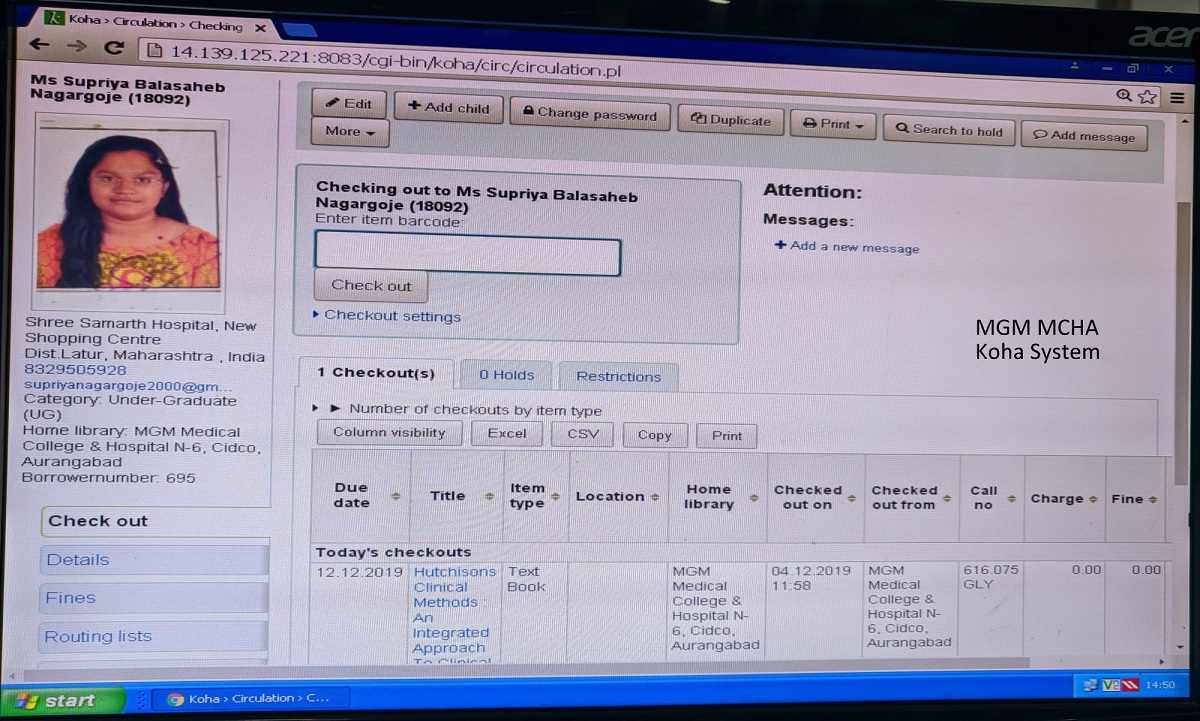Click the Check out button under the barcode field

[x=371, y=286]
